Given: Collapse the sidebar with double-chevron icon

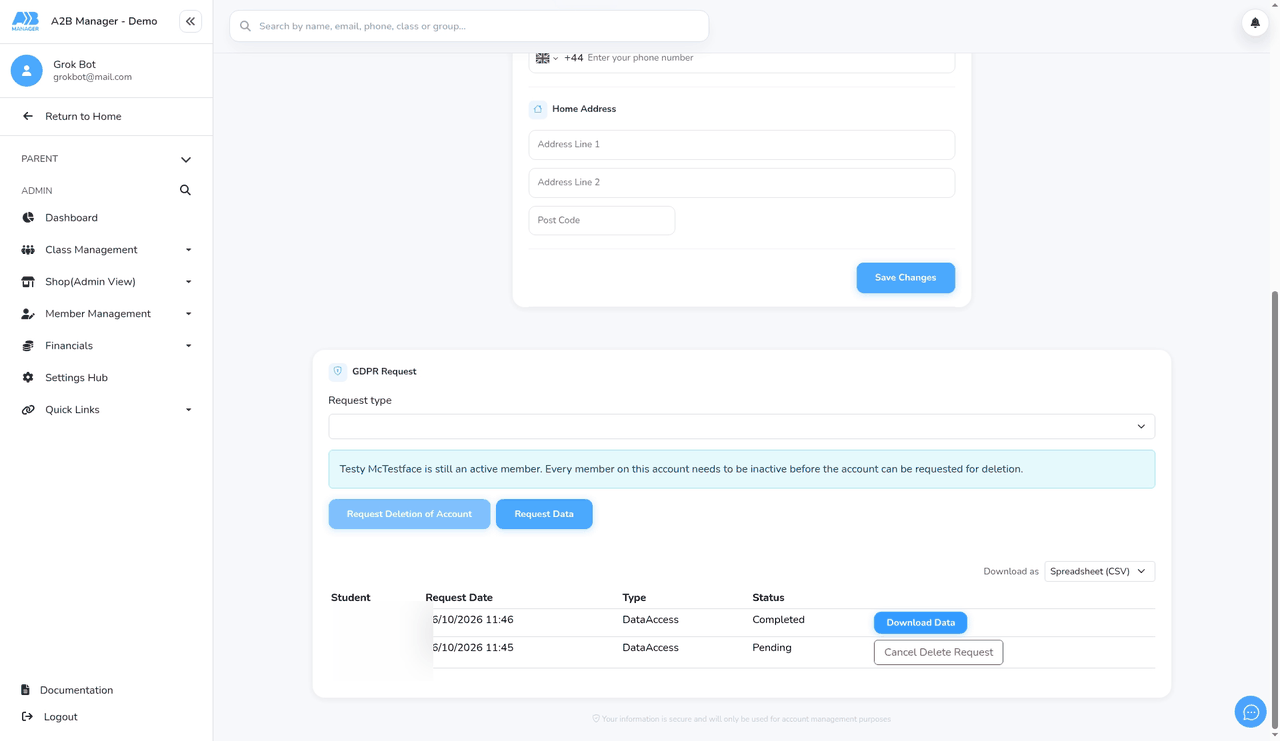Looking at the screenshot, I should pyautogui.click(x=190, y=21).
